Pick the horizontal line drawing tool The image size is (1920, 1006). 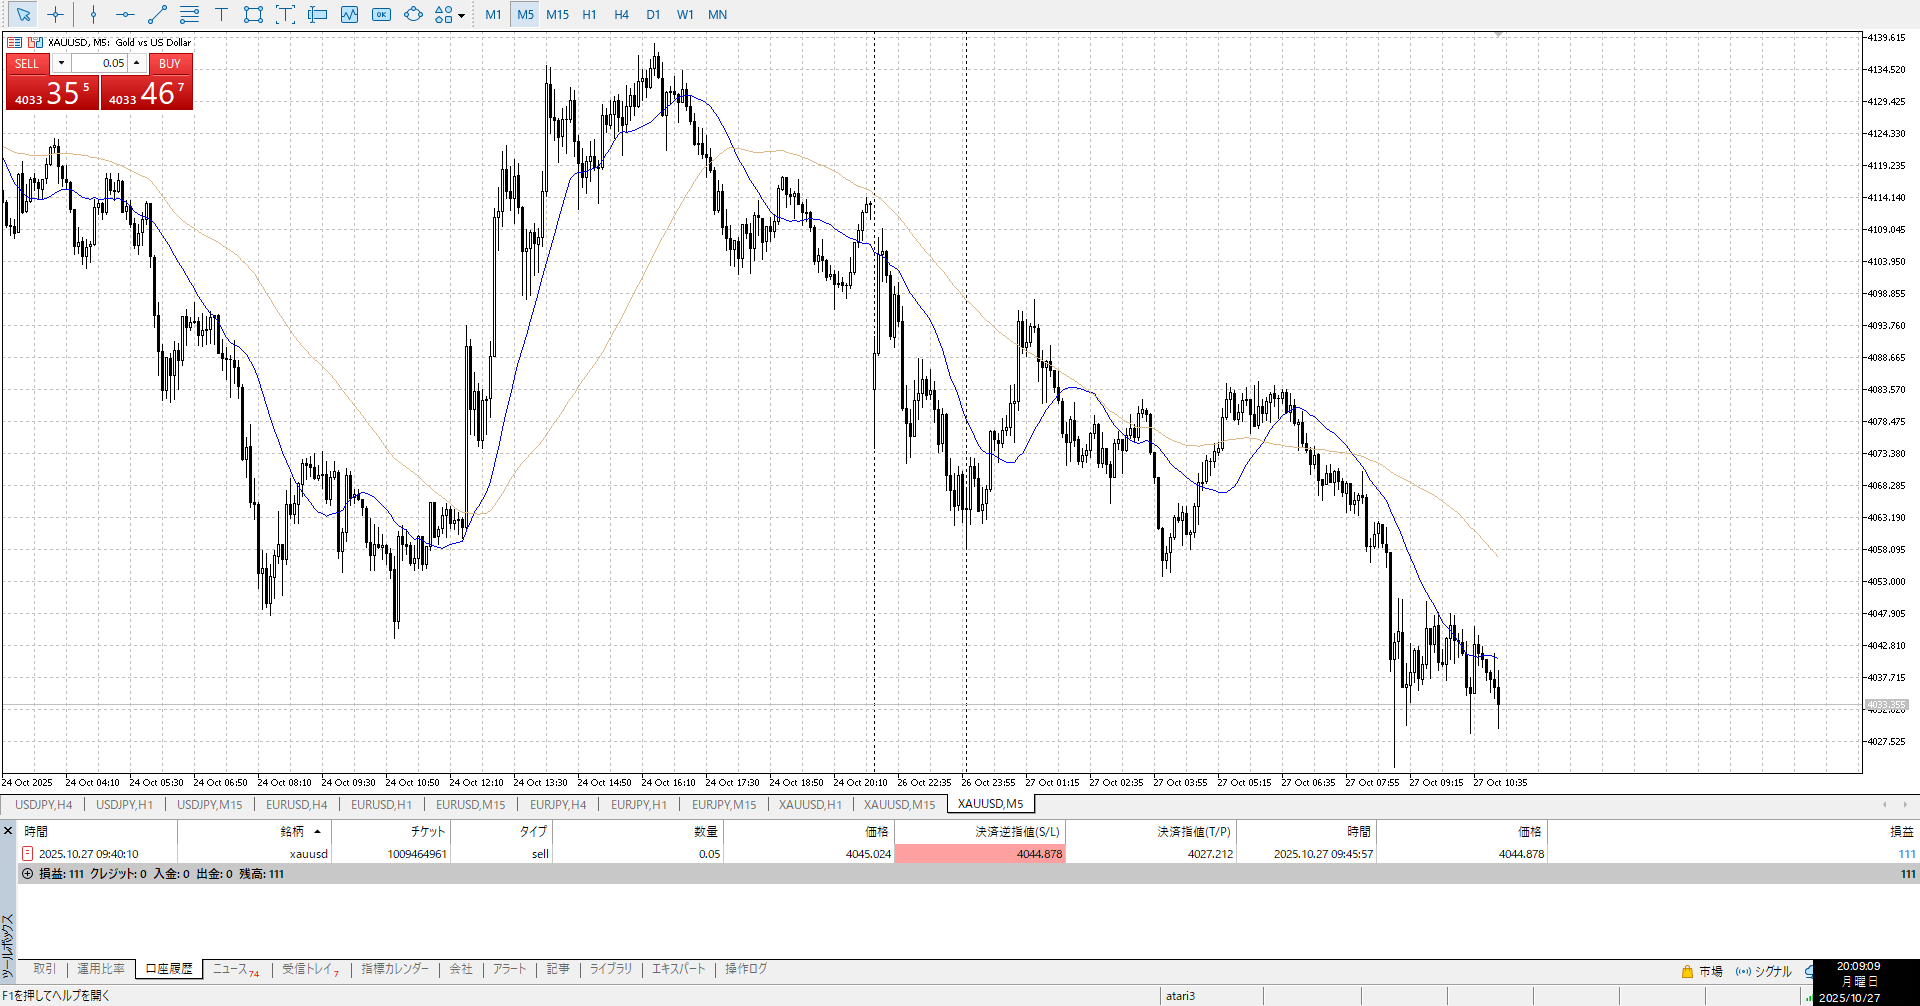(x=125, y=14)
